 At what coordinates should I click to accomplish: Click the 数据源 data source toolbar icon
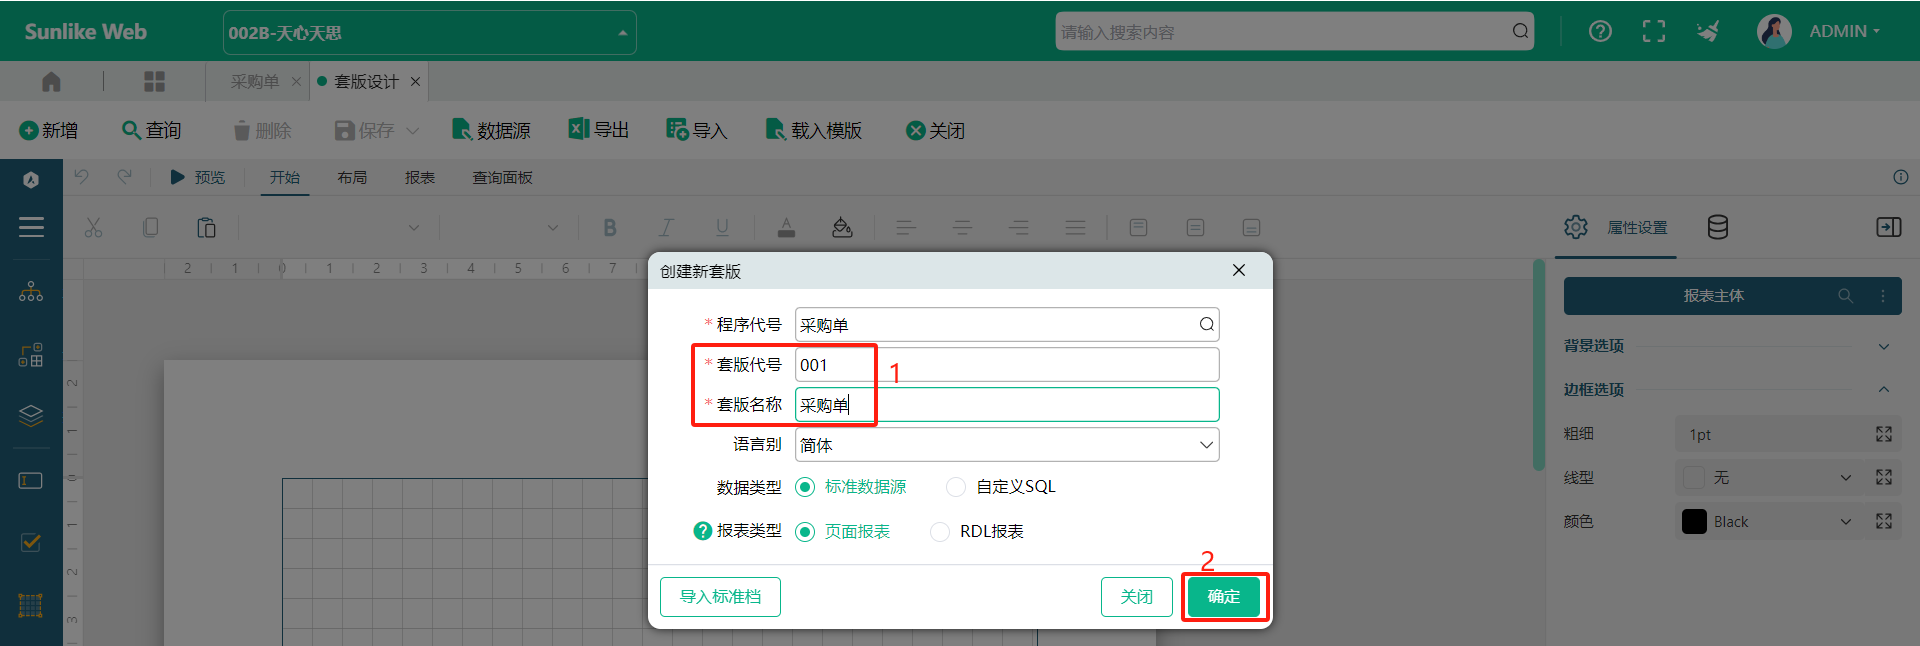[x=461, y=130]
